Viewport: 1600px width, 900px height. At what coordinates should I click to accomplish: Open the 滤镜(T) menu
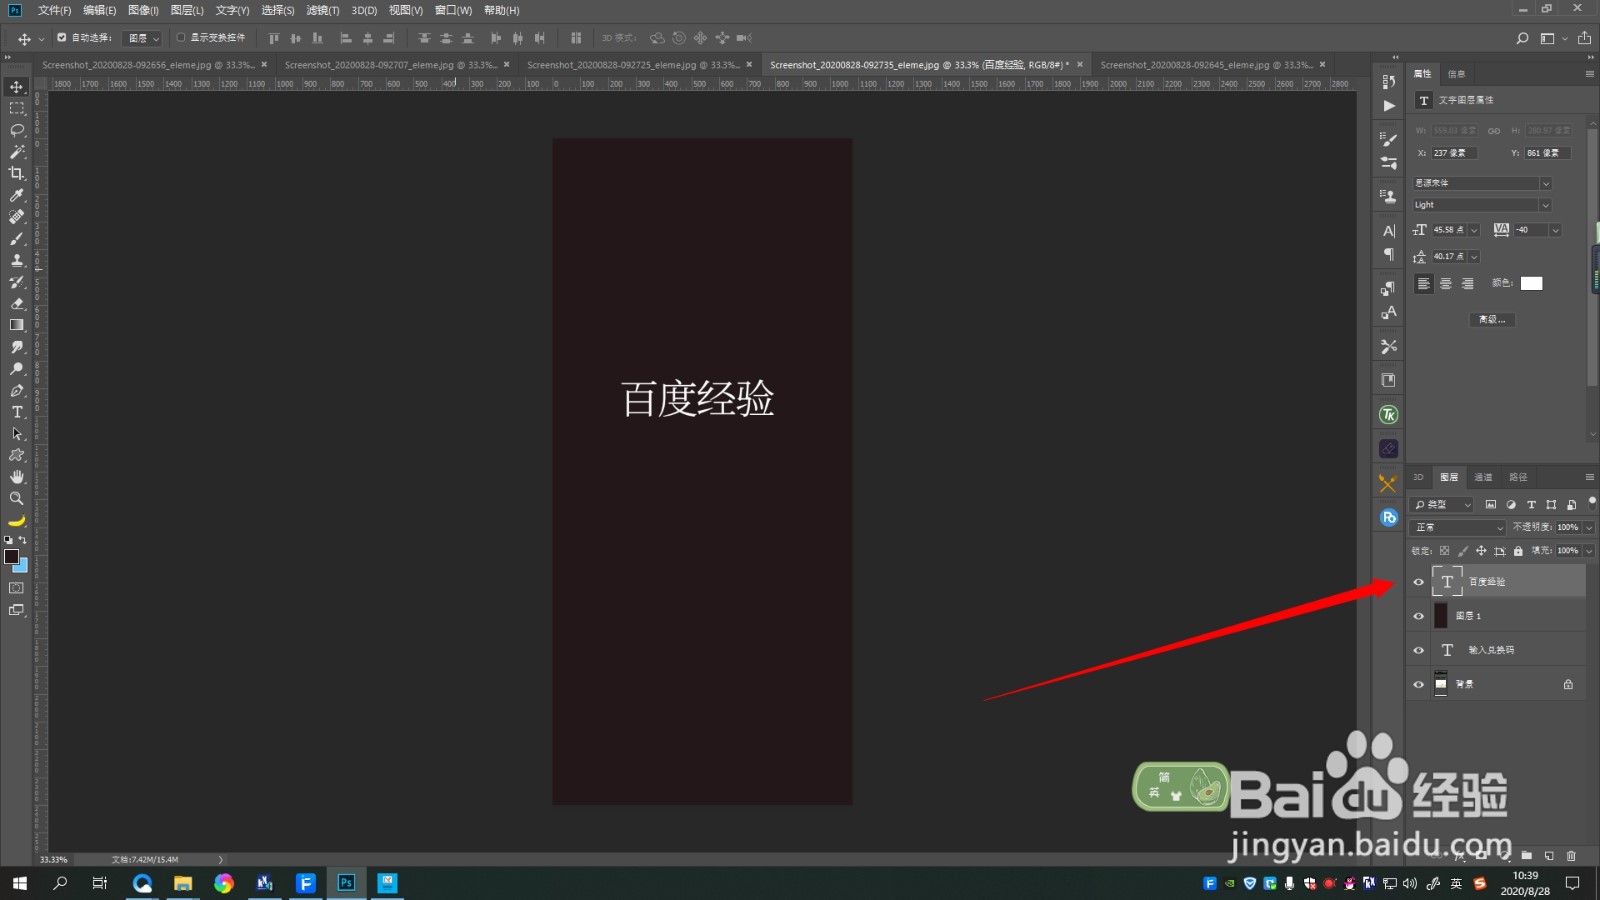[x=322, y=10]
